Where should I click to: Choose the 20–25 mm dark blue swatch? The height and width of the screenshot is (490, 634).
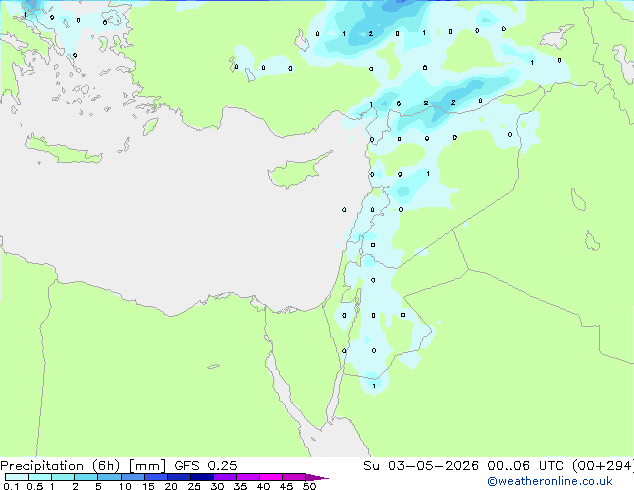178,477
